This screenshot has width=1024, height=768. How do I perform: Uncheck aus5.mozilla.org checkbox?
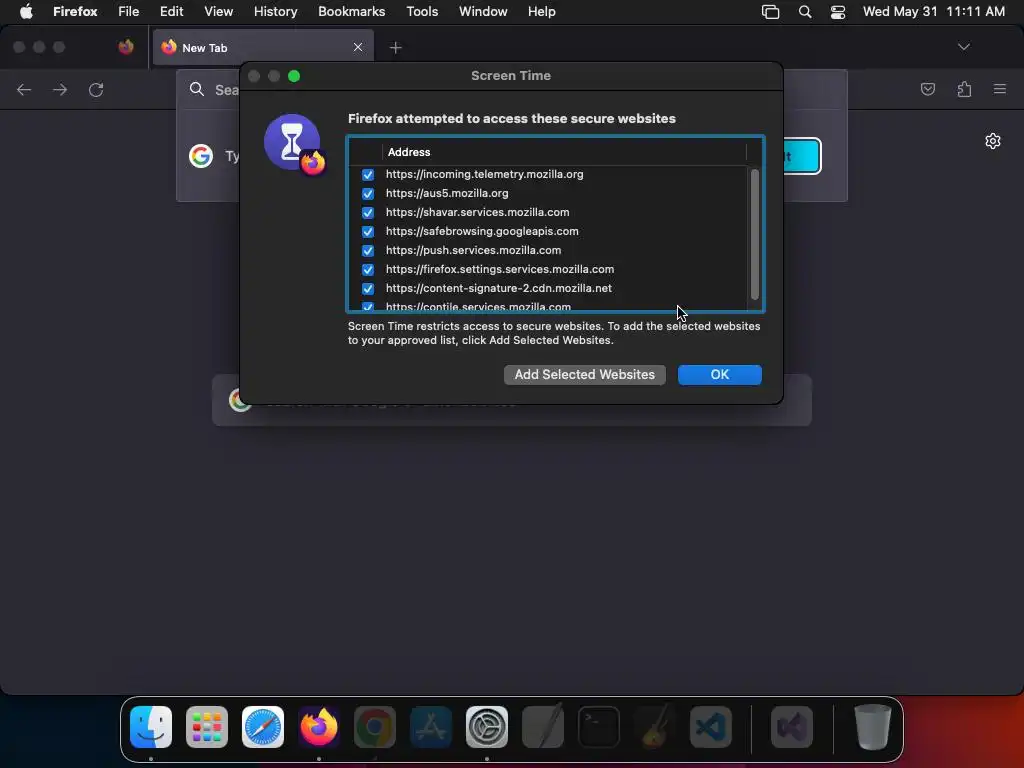click(368, 193)
